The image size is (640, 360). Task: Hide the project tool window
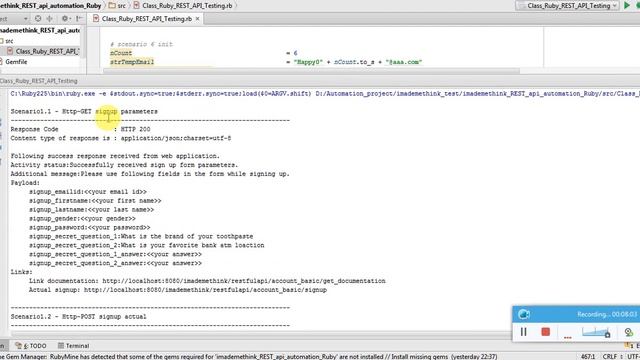click(x=79, y=19)
